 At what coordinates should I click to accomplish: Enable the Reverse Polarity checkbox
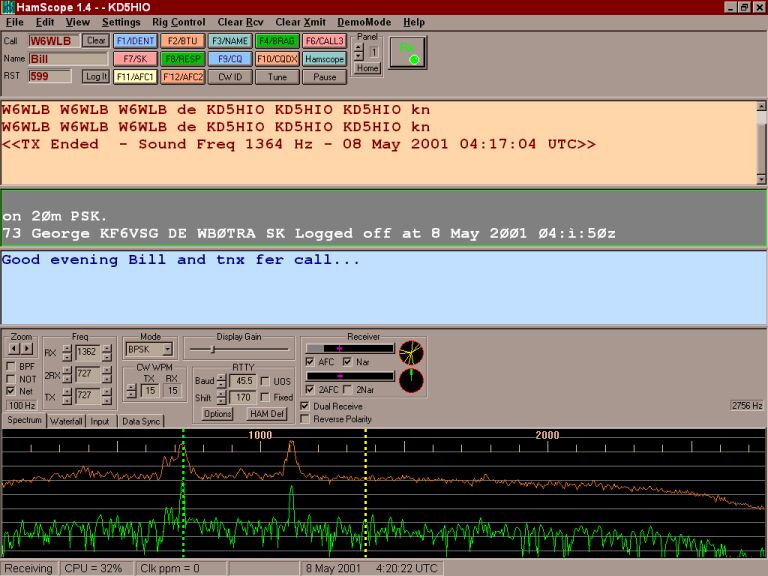click(x=305, y=419)
